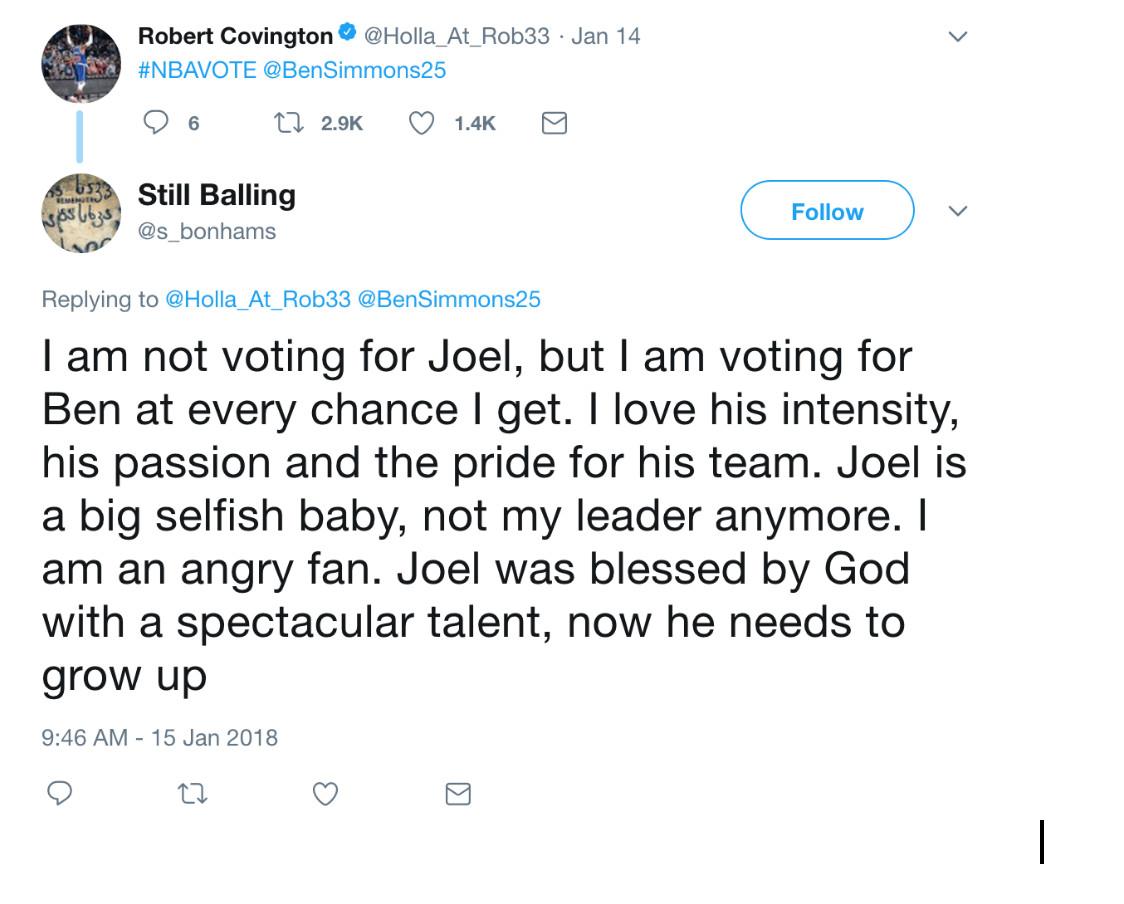The height and width of the screenshot is (904, 1124).
Task: Open @BenSimmons25 mention in Covington's tweet
Action: (x=354, y=70)
